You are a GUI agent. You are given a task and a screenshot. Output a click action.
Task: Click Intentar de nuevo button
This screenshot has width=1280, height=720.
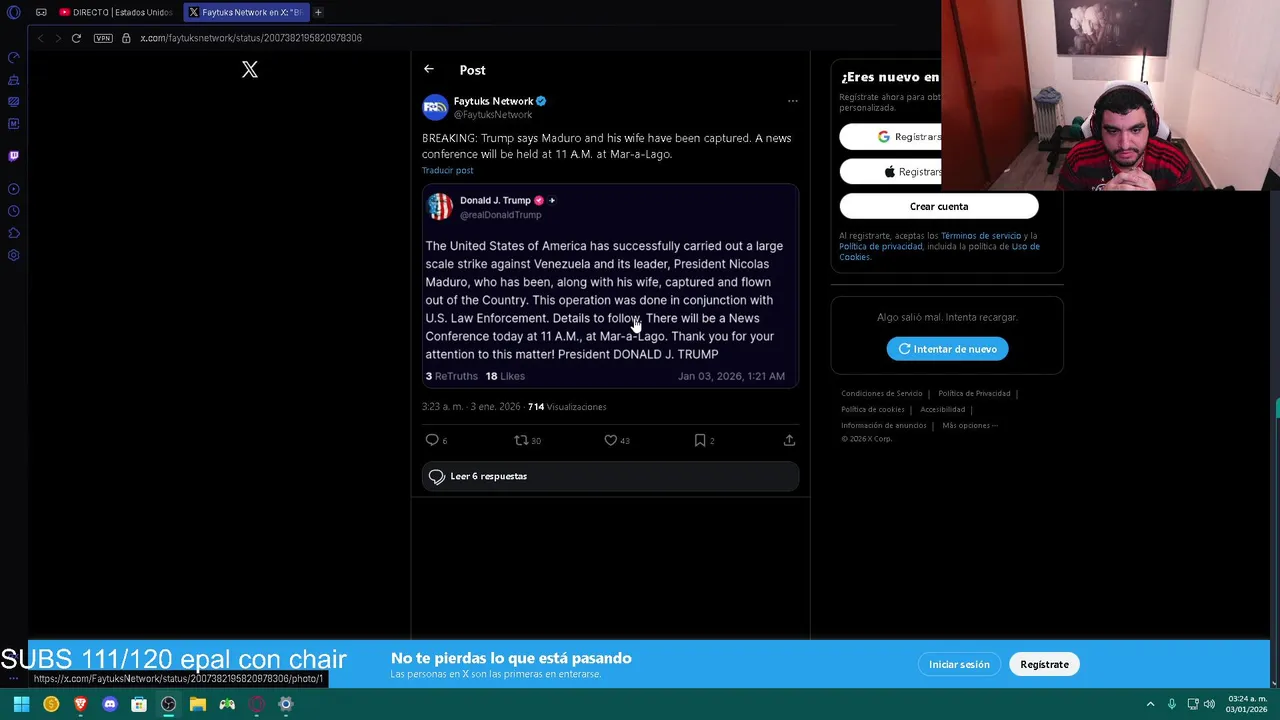(x=947, y=349)
